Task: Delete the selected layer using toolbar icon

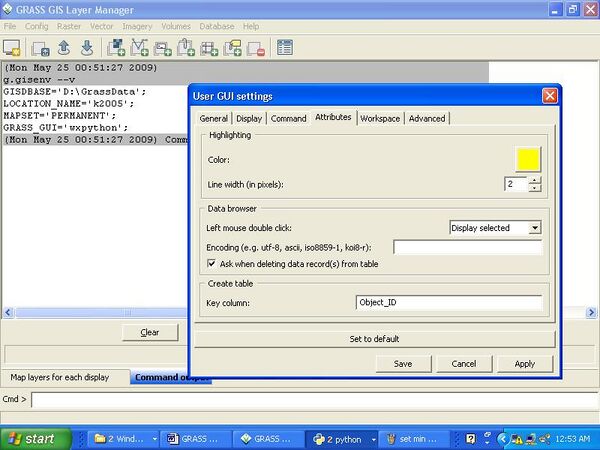Action: (256, 49)
